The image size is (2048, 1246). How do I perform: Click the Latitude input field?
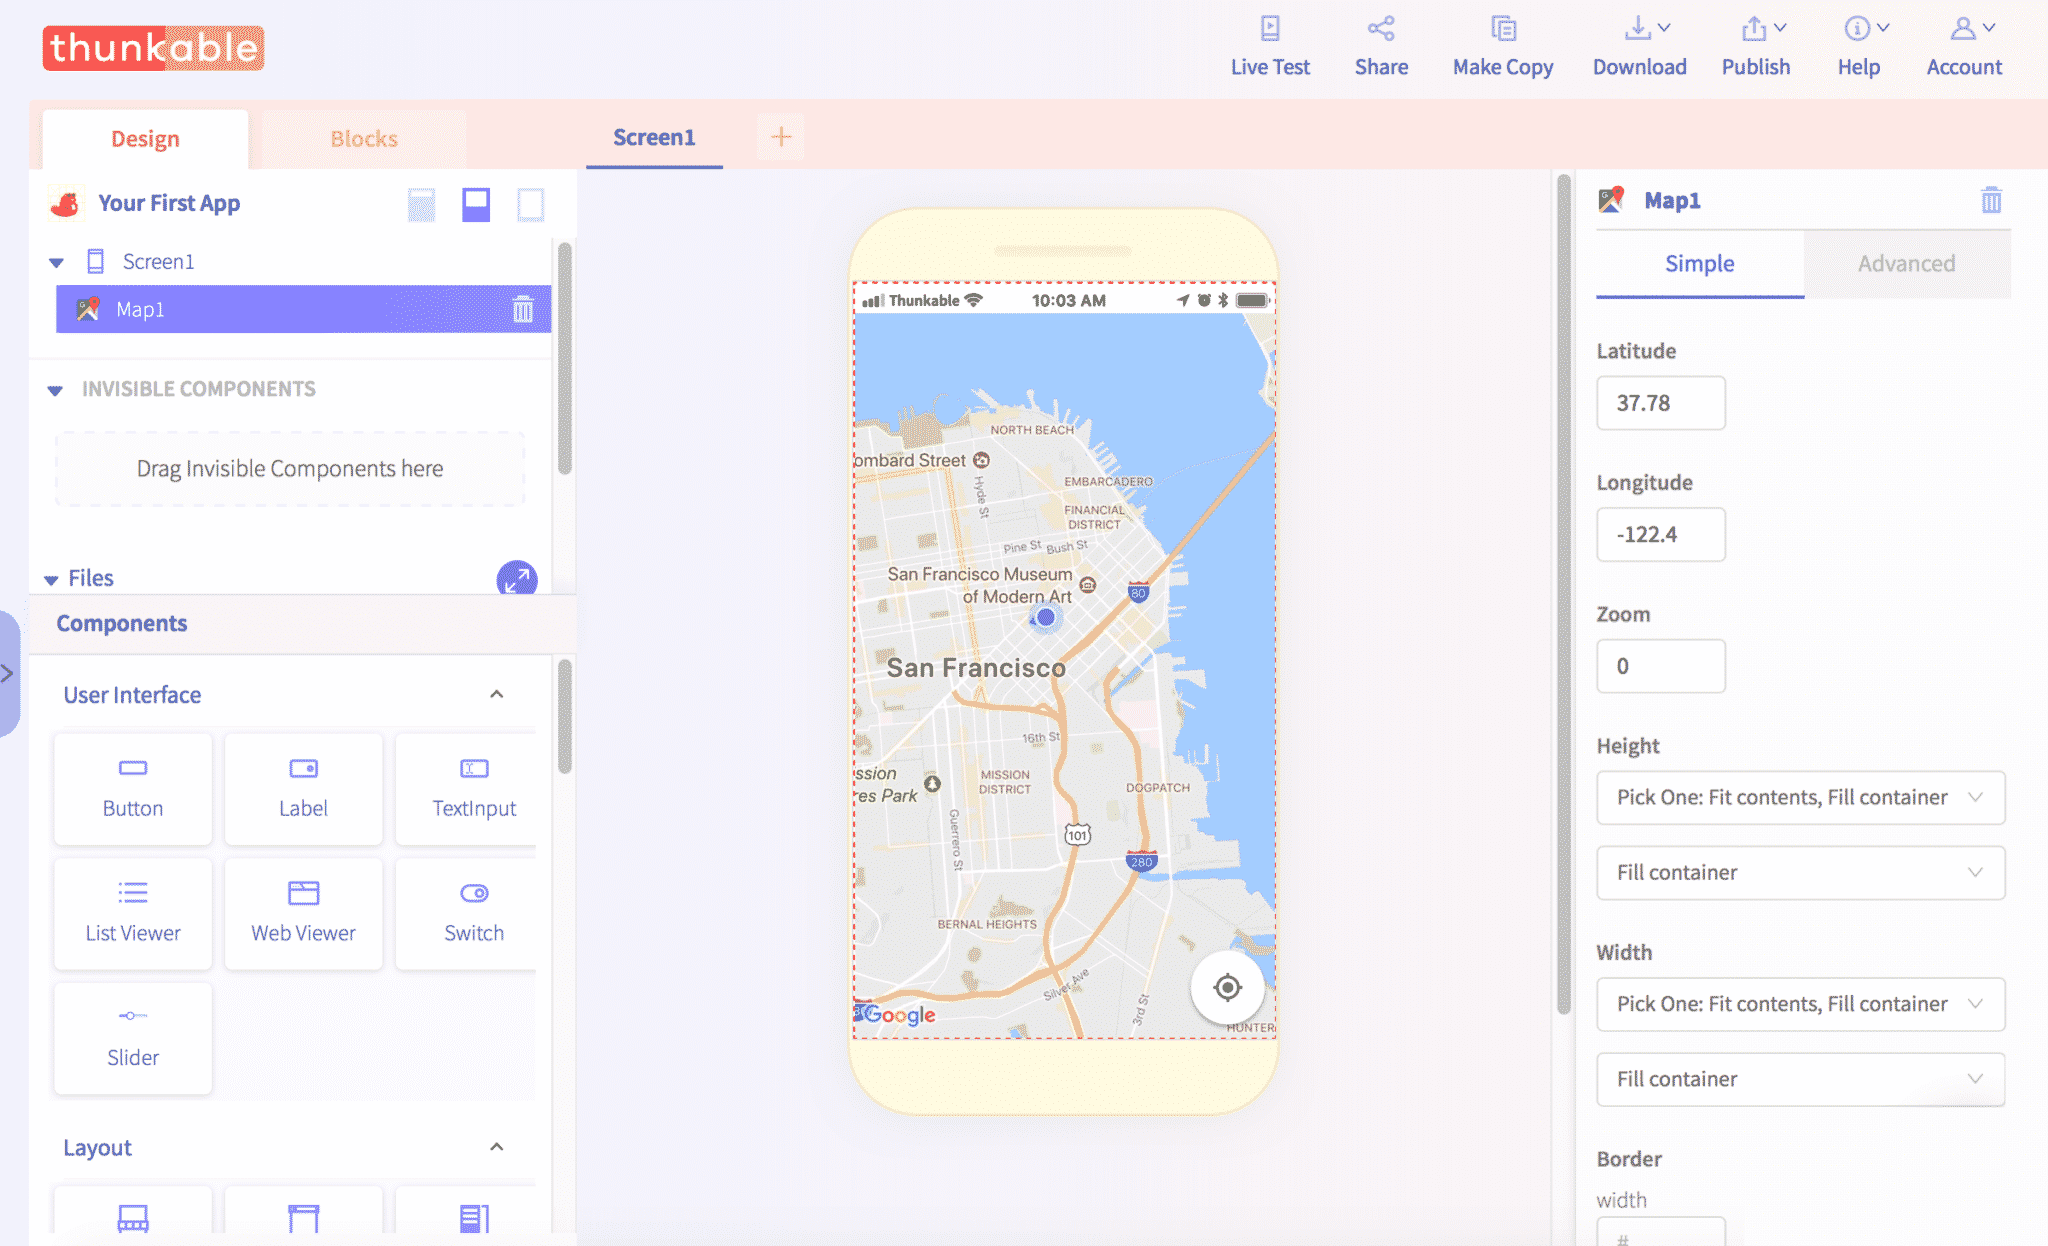(1660, 403)
